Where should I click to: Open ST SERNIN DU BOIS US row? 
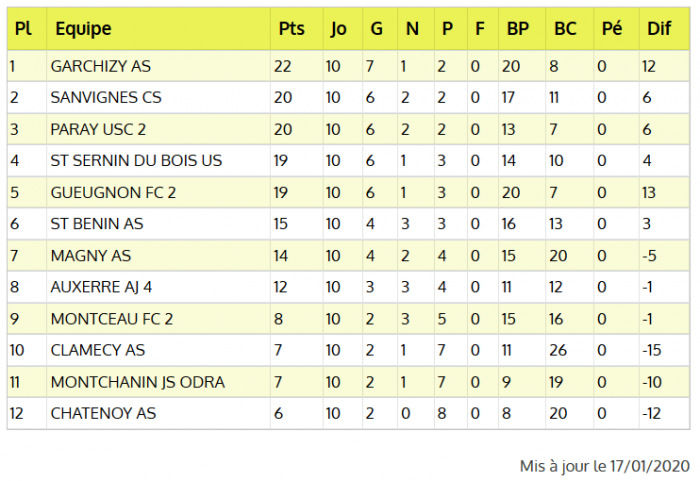136,161
